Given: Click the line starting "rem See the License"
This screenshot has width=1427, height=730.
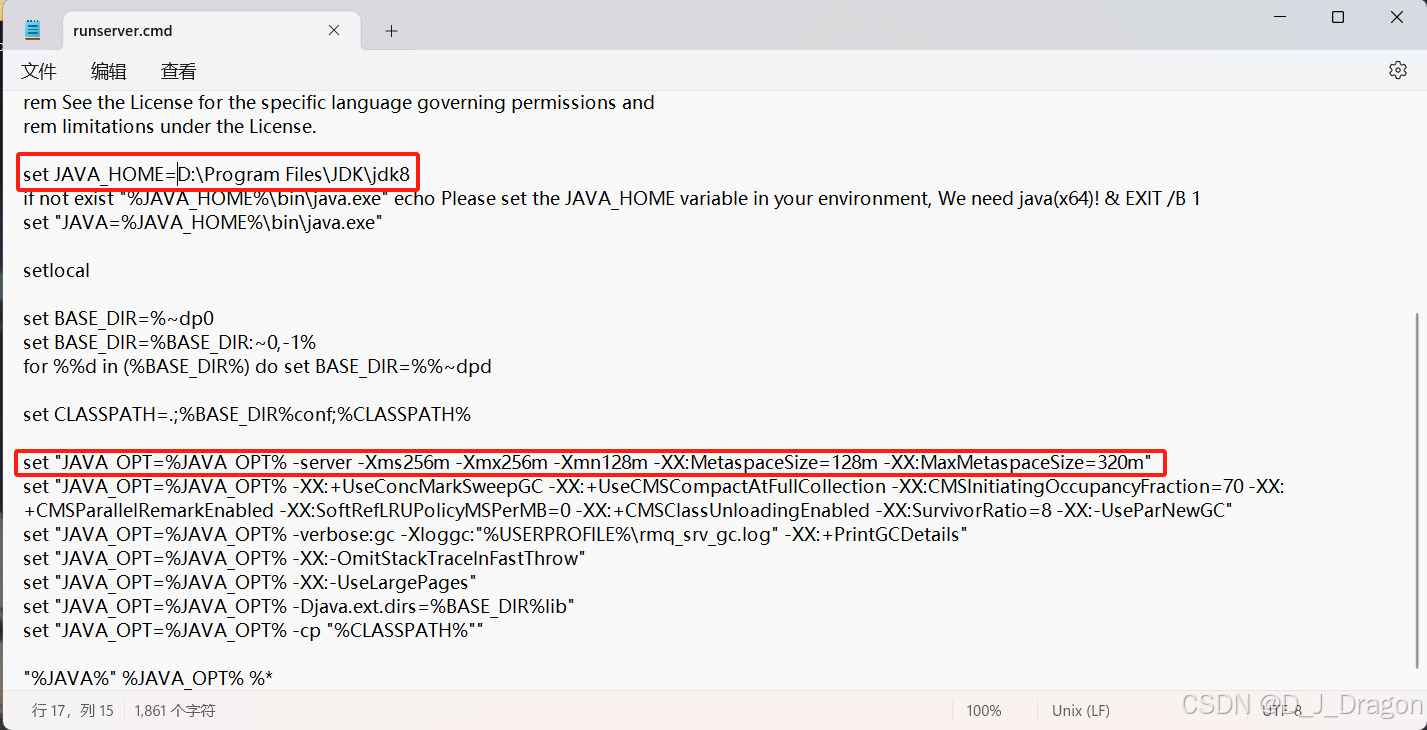Looking at the screenshot, I should click(339, 103).
